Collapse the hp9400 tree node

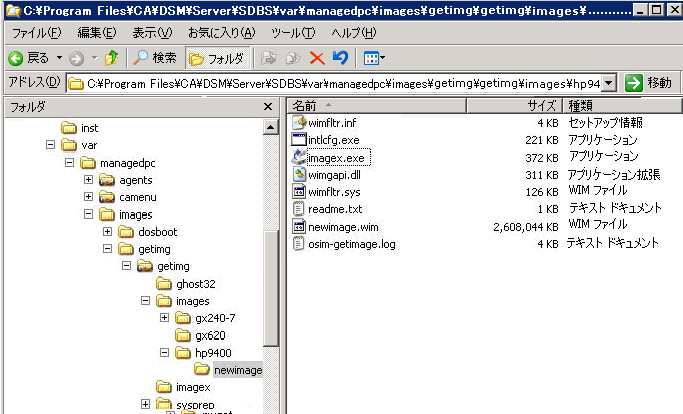click(x=164, y=352)
